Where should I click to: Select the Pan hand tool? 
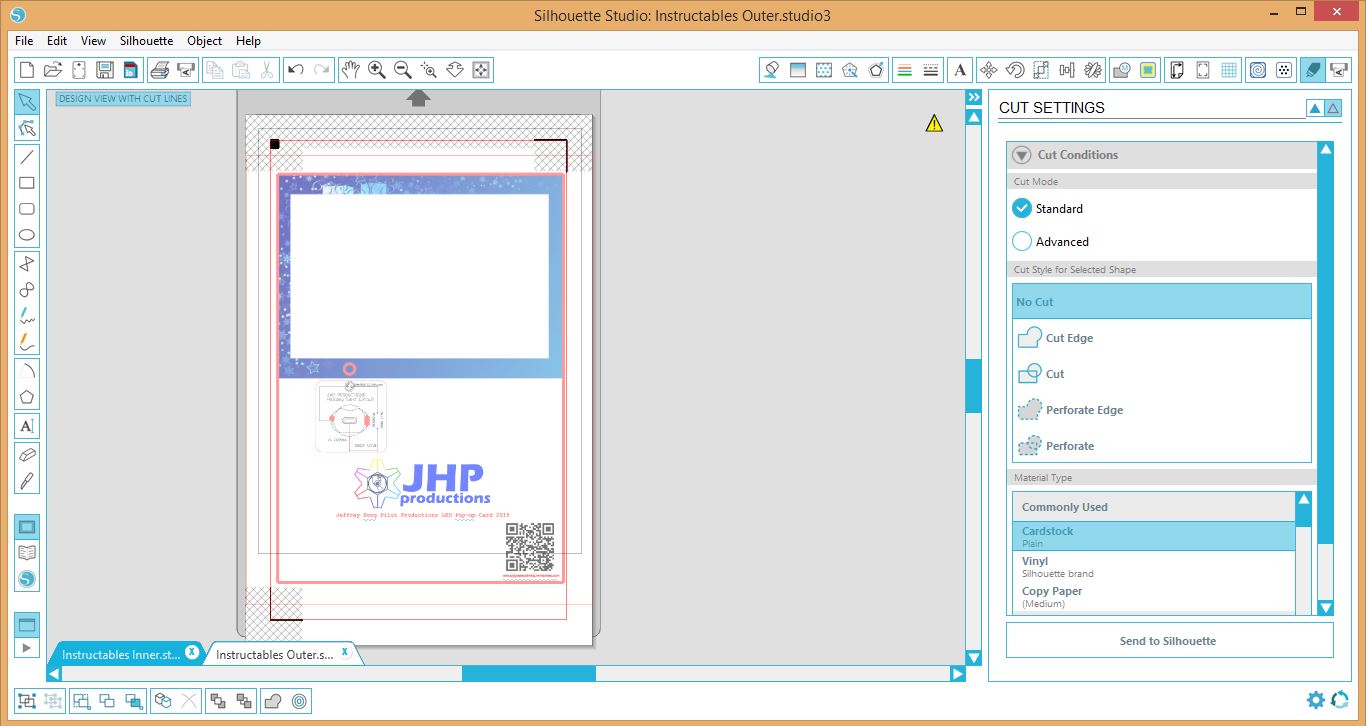coord(351,70)
